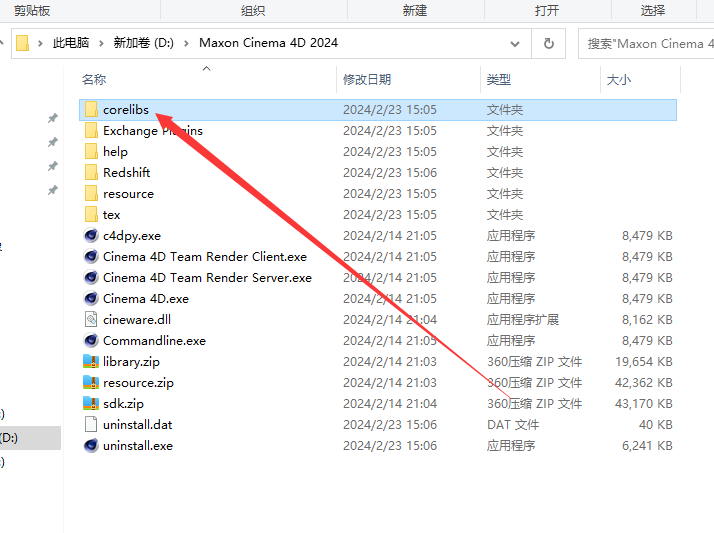714x533 pixels.
Task: Select the Exchange Plugins folder name
Action: (153, 131)
